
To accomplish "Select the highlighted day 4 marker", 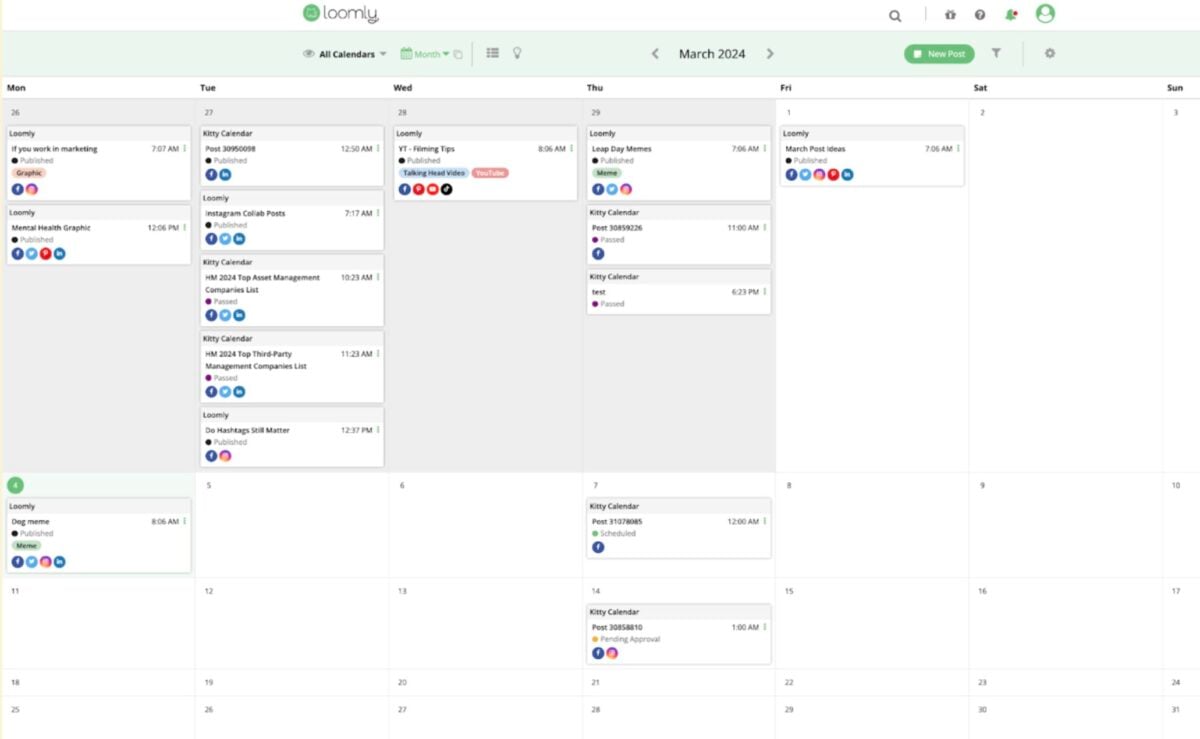I will click(15, 486).
